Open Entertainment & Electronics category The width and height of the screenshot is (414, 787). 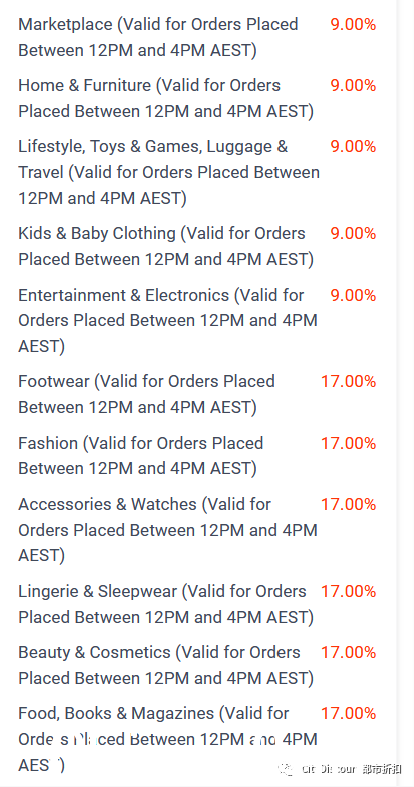pos(168,320)
